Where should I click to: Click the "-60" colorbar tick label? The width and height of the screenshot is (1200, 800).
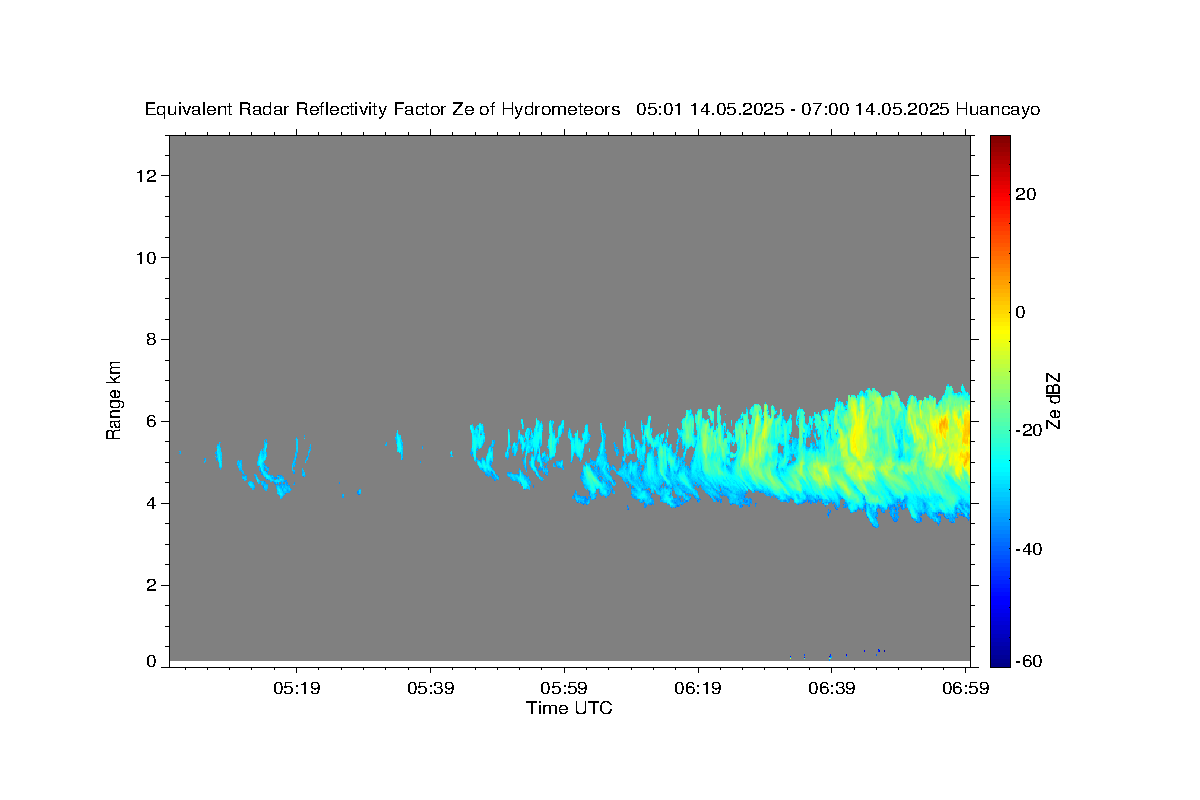tap(1027, 661)
